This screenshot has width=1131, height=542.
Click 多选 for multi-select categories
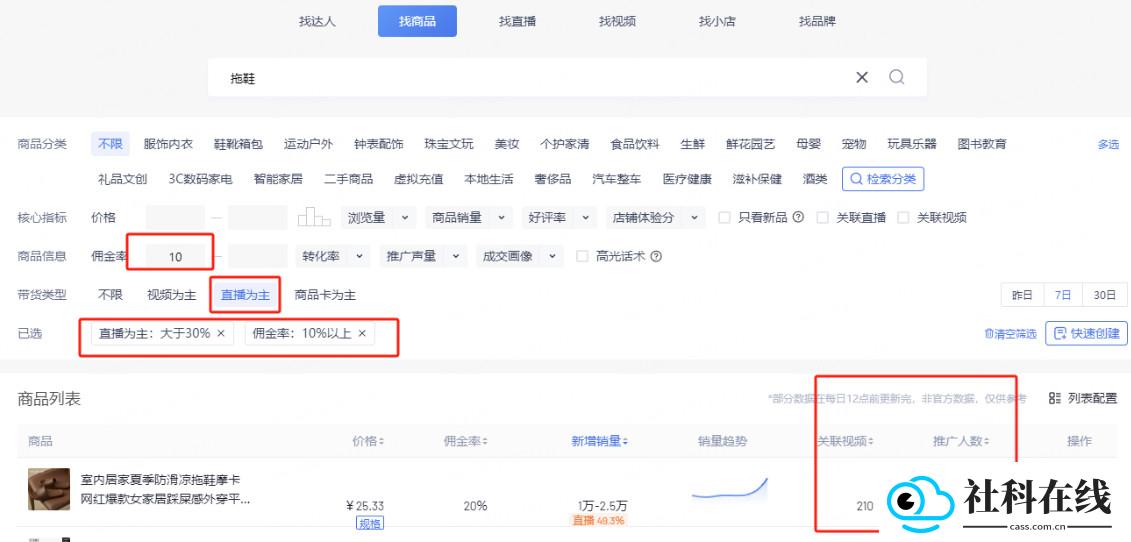[x=1108, y=144]
